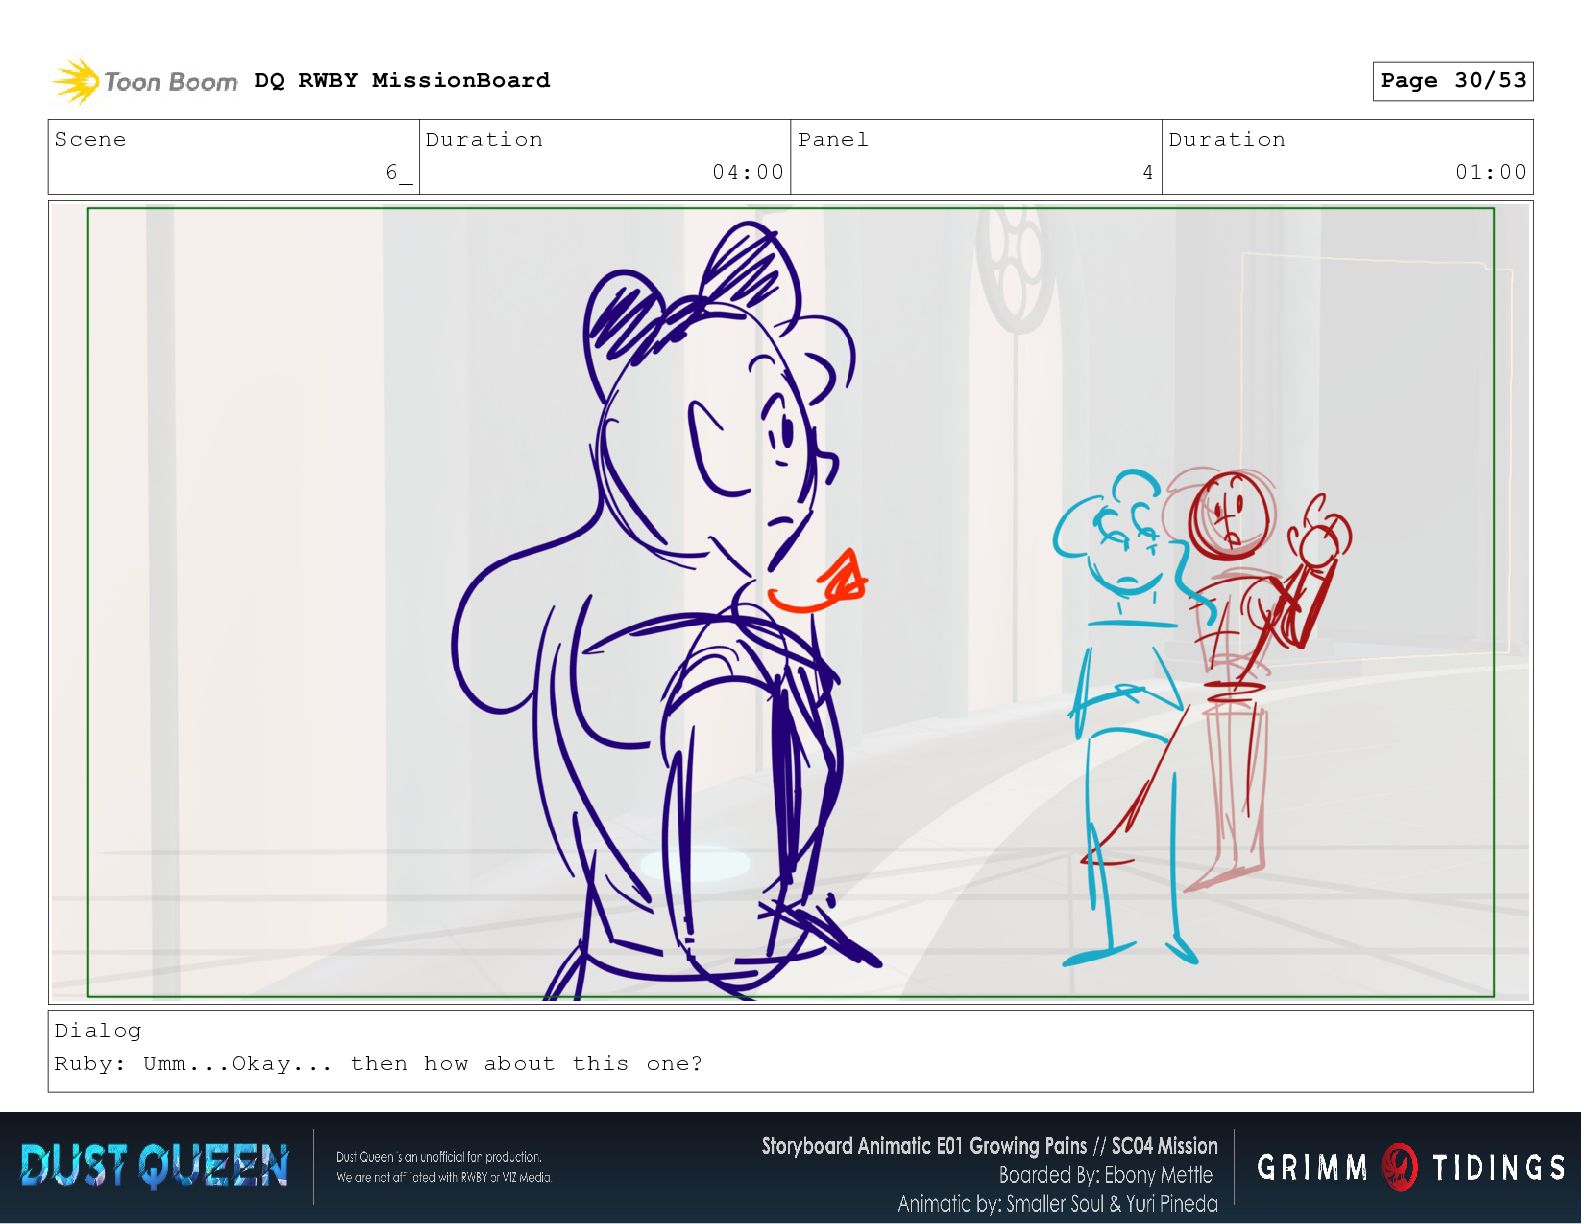Click the Dust Queen logo
Screen dimensions: 1584x1224
click(155, 1167)
